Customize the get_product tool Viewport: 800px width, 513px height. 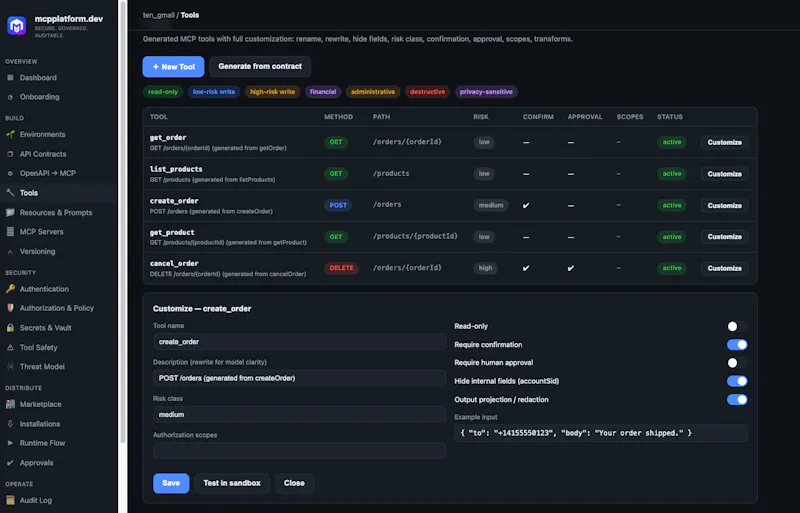click(724, 237)
